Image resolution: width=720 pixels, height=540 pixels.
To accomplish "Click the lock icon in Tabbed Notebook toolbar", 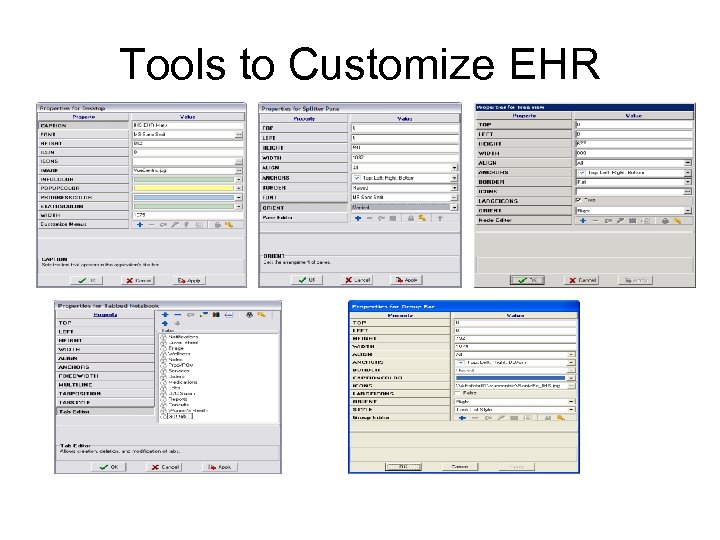I will click(249, 315).
